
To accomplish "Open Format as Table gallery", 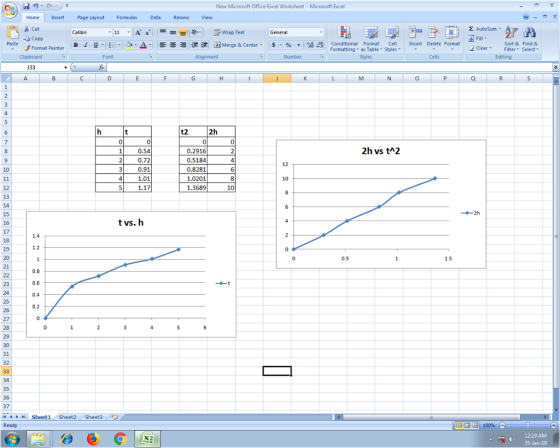I will (371, 39).
